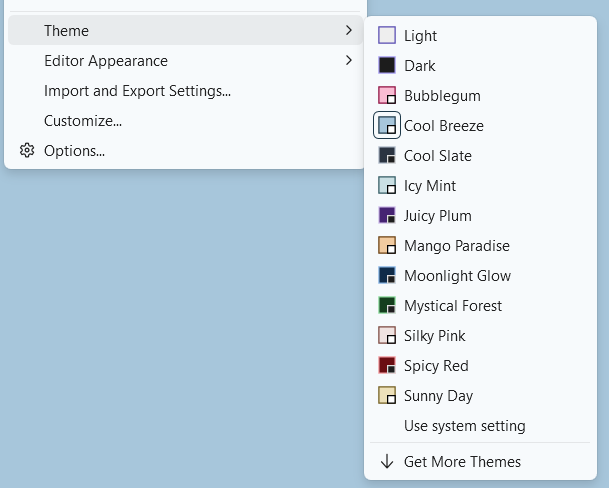Click the Dark theme swatch icon

tap(387, 66)
